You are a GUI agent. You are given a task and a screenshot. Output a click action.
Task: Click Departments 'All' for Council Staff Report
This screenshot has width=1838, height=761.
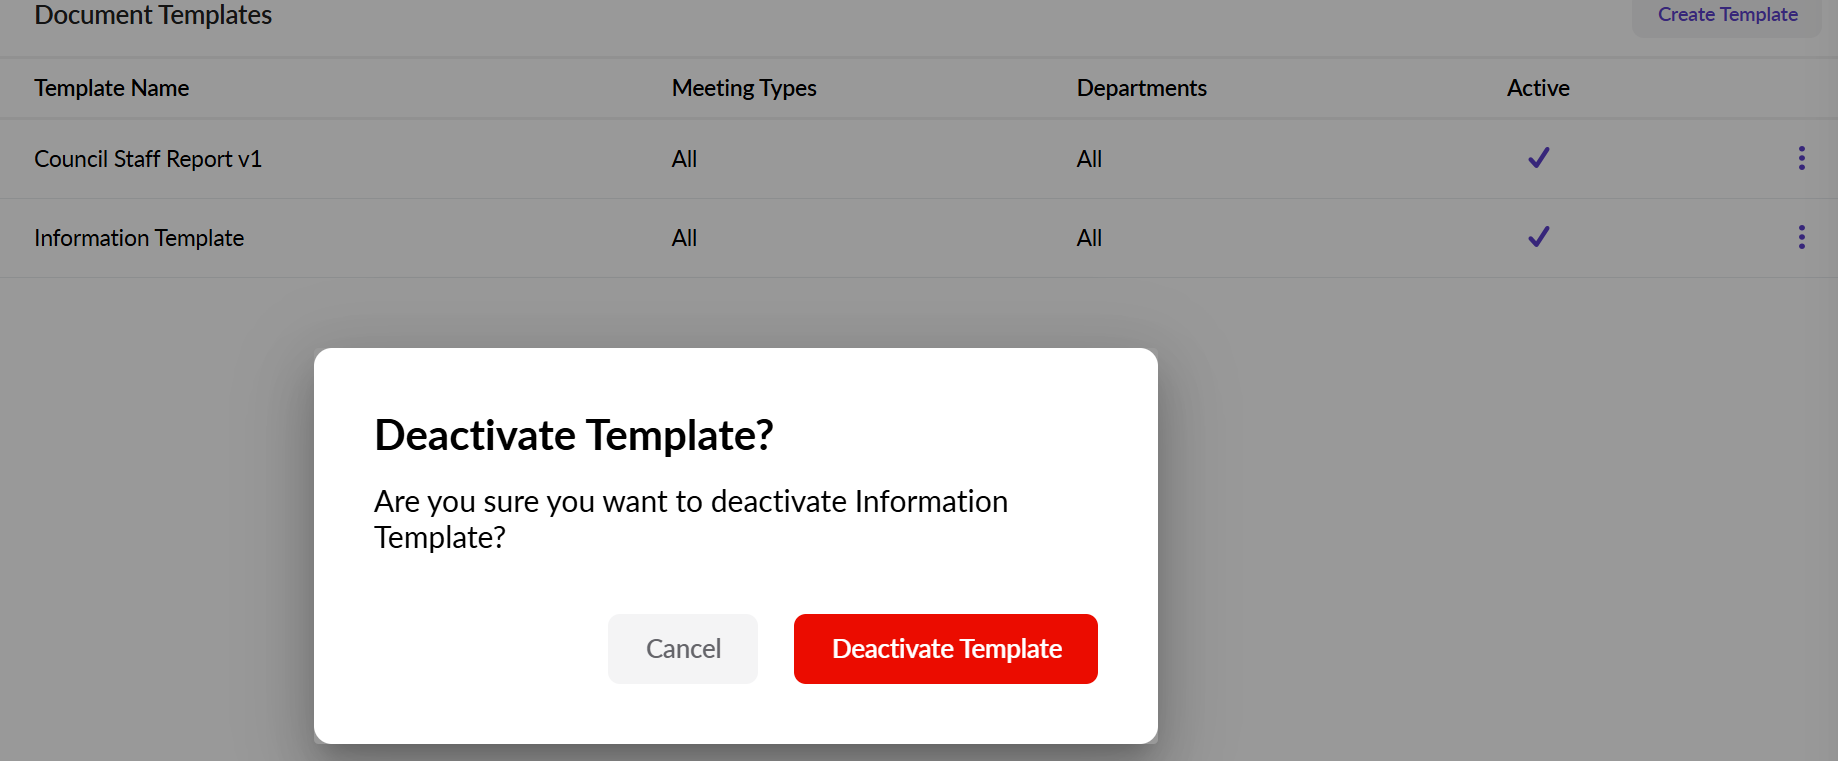coord(1089,159)
